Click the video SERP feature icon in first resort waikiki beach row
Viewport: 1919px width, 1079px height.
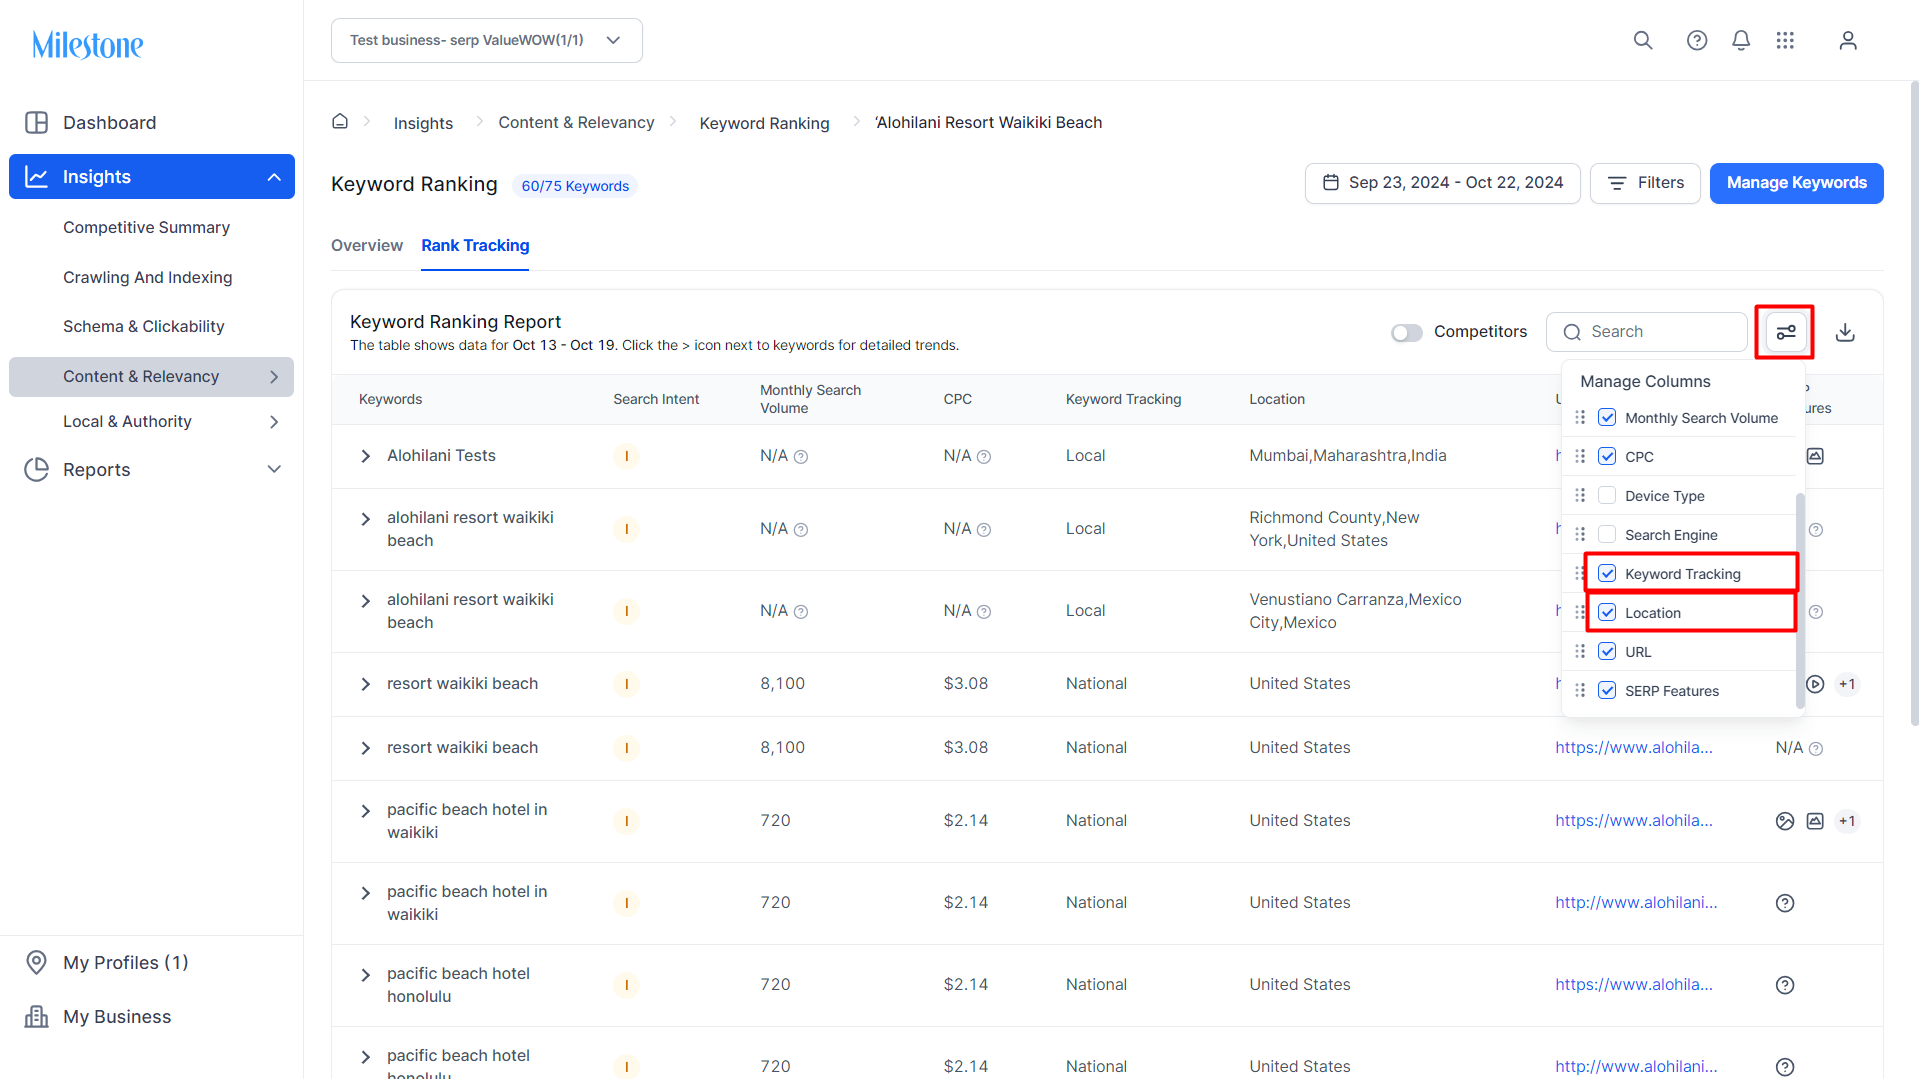point(1815,684)
